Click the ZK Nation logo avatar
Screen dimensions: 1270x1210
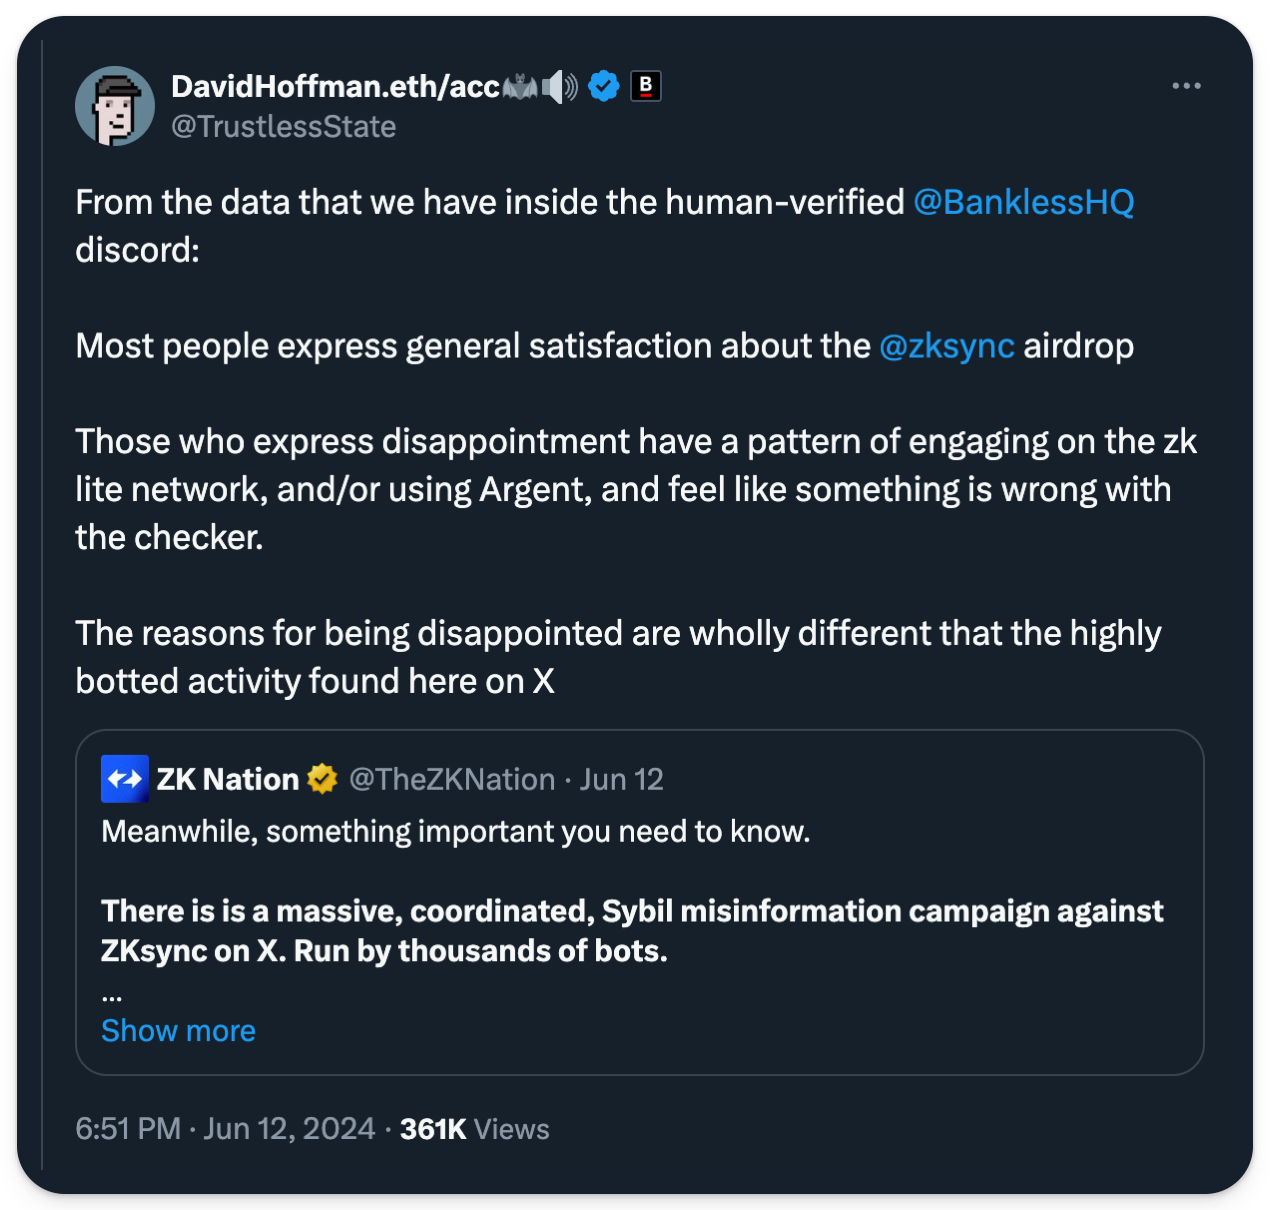125,779
